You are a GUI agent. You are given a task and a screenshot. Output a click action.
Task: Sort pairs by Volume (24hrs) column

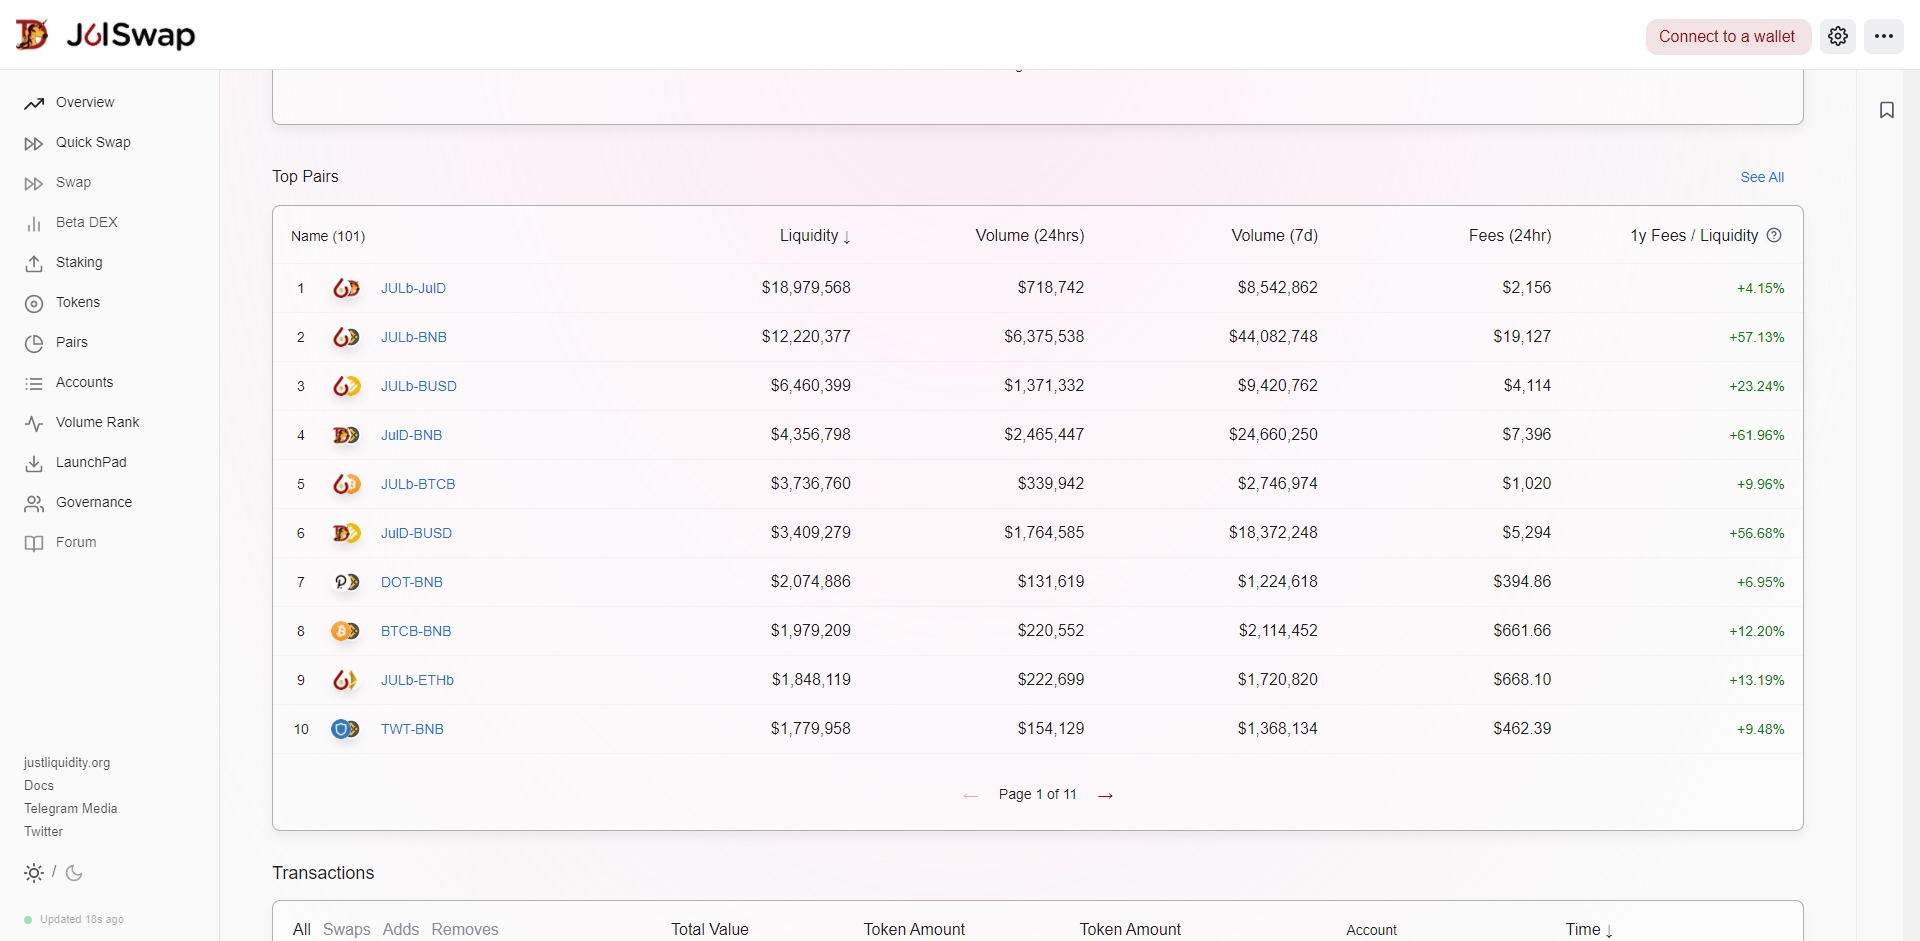click(x=1030, y=235)
